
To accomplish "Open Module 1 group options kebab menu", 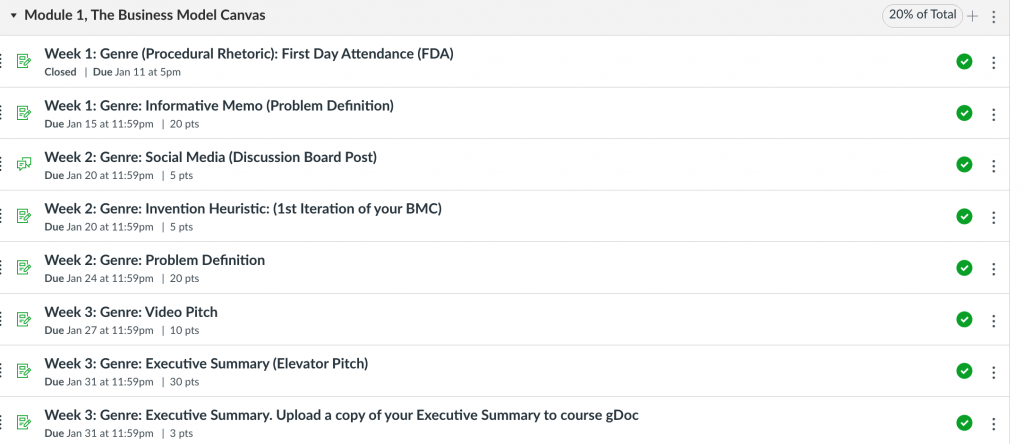I will click(994, 16).
